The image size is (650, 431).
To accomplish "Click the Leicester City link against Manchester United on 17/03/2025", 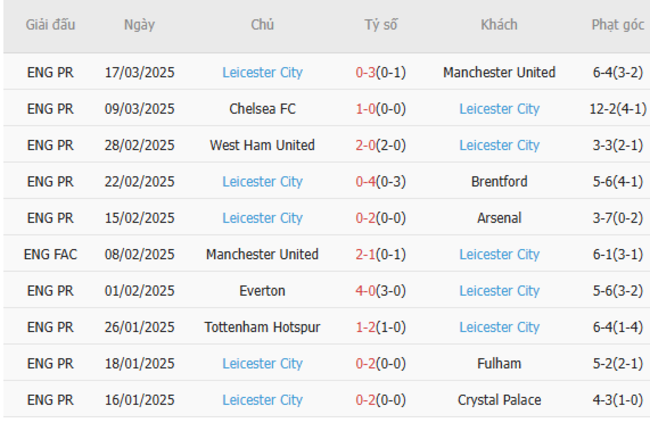I will pyautogui.click(x=262, y=72).
